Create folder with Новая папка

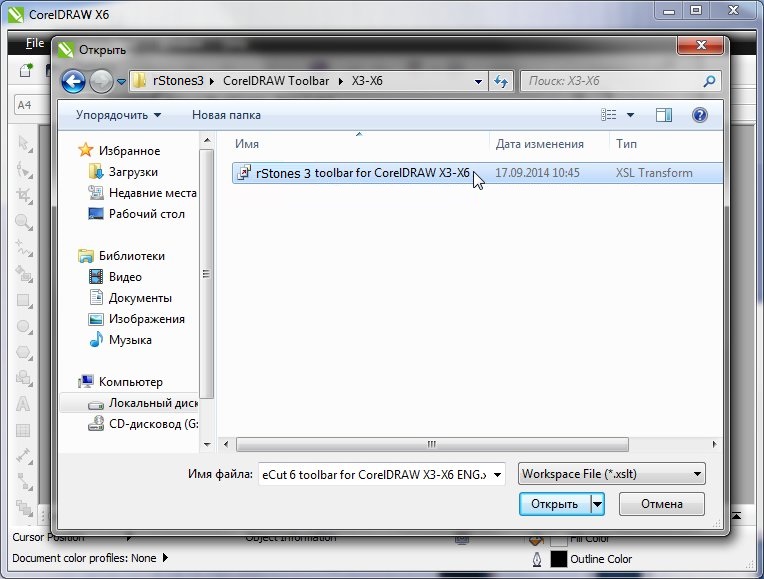click(x=226, y=115)
